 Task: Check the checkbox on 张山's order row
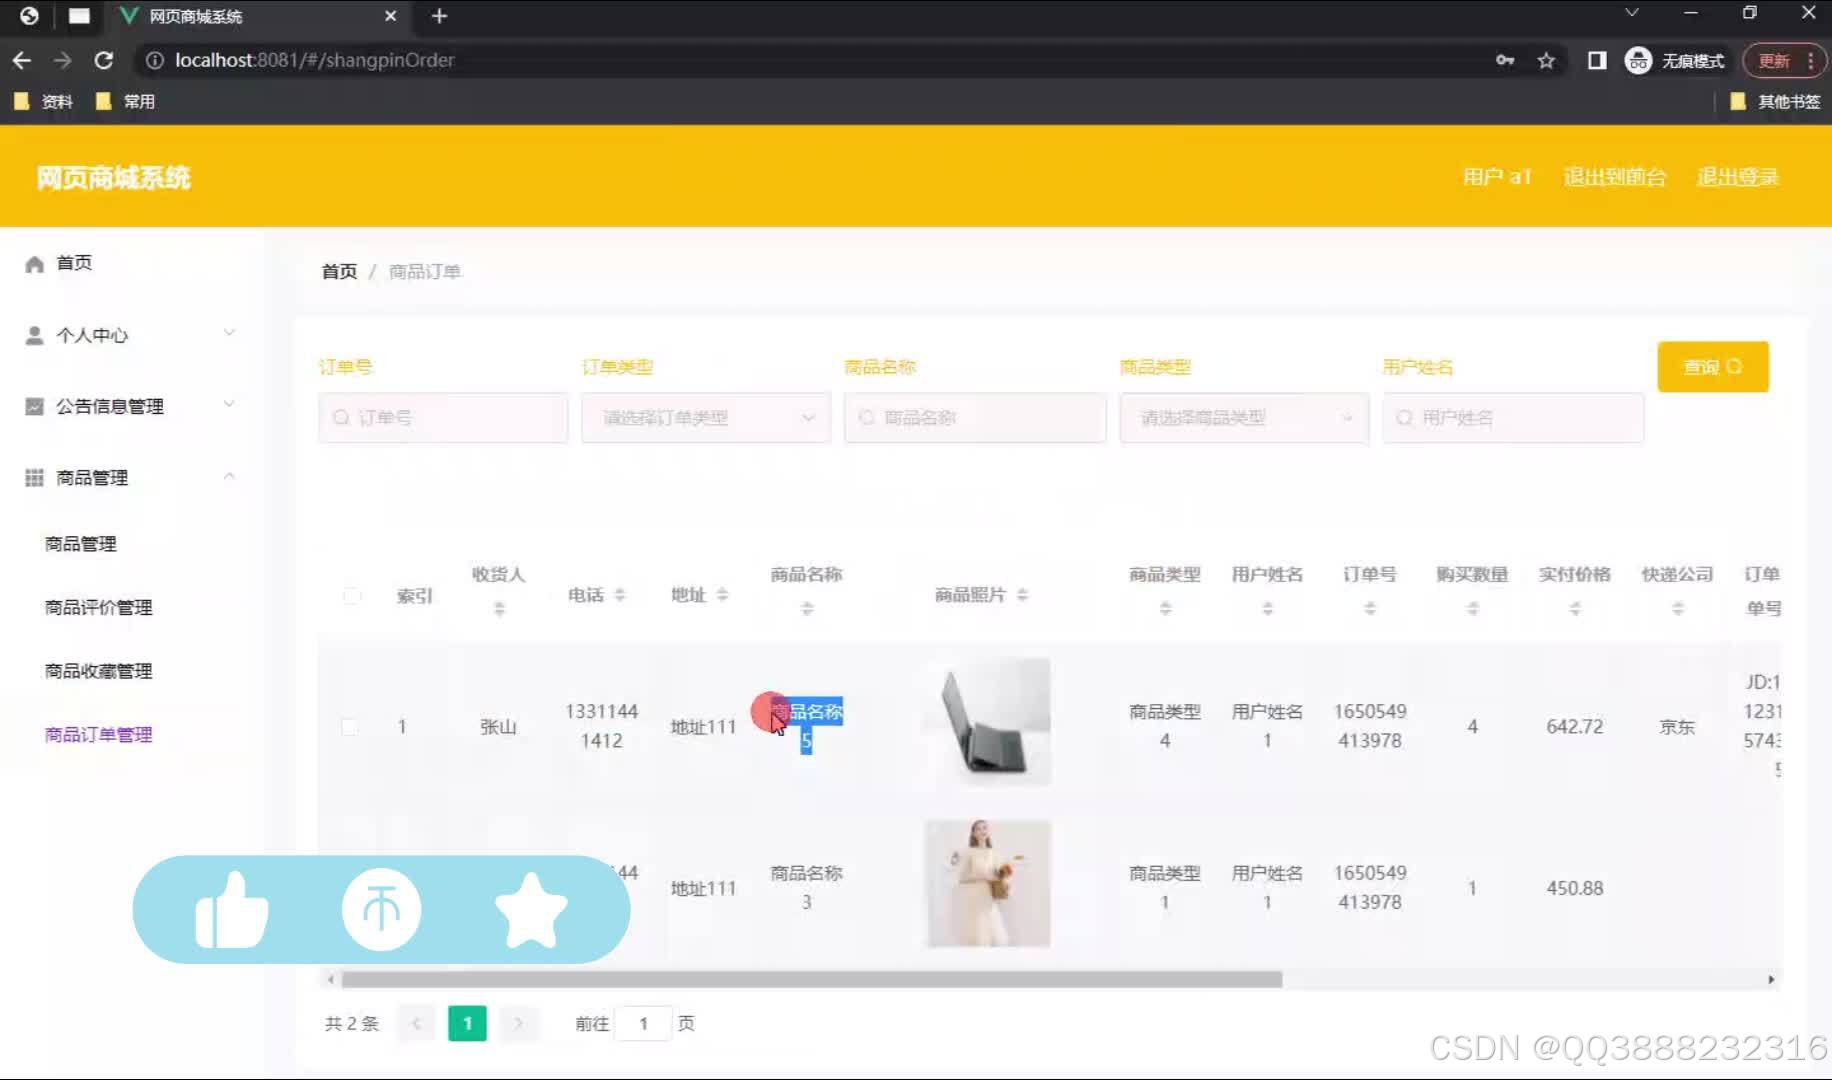(x=351, y=726)
